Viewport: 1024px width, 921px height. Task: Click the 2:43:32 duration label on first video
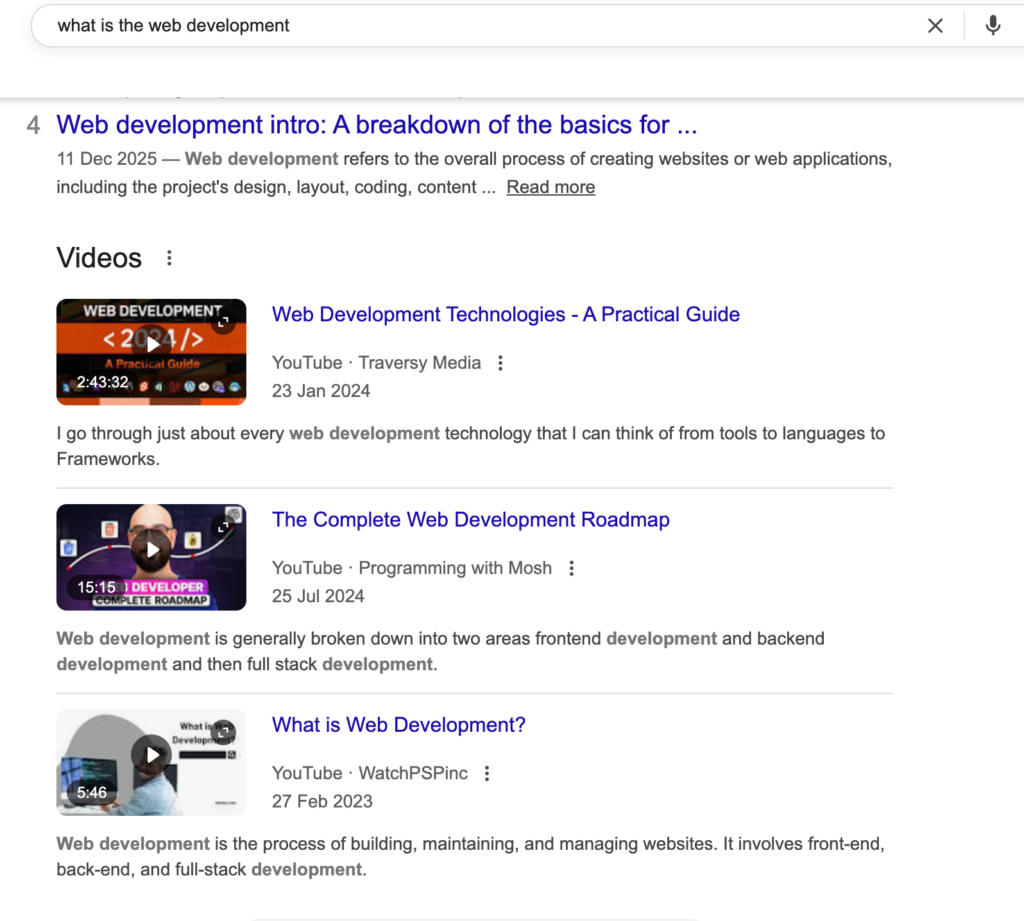tap(104, 381)
